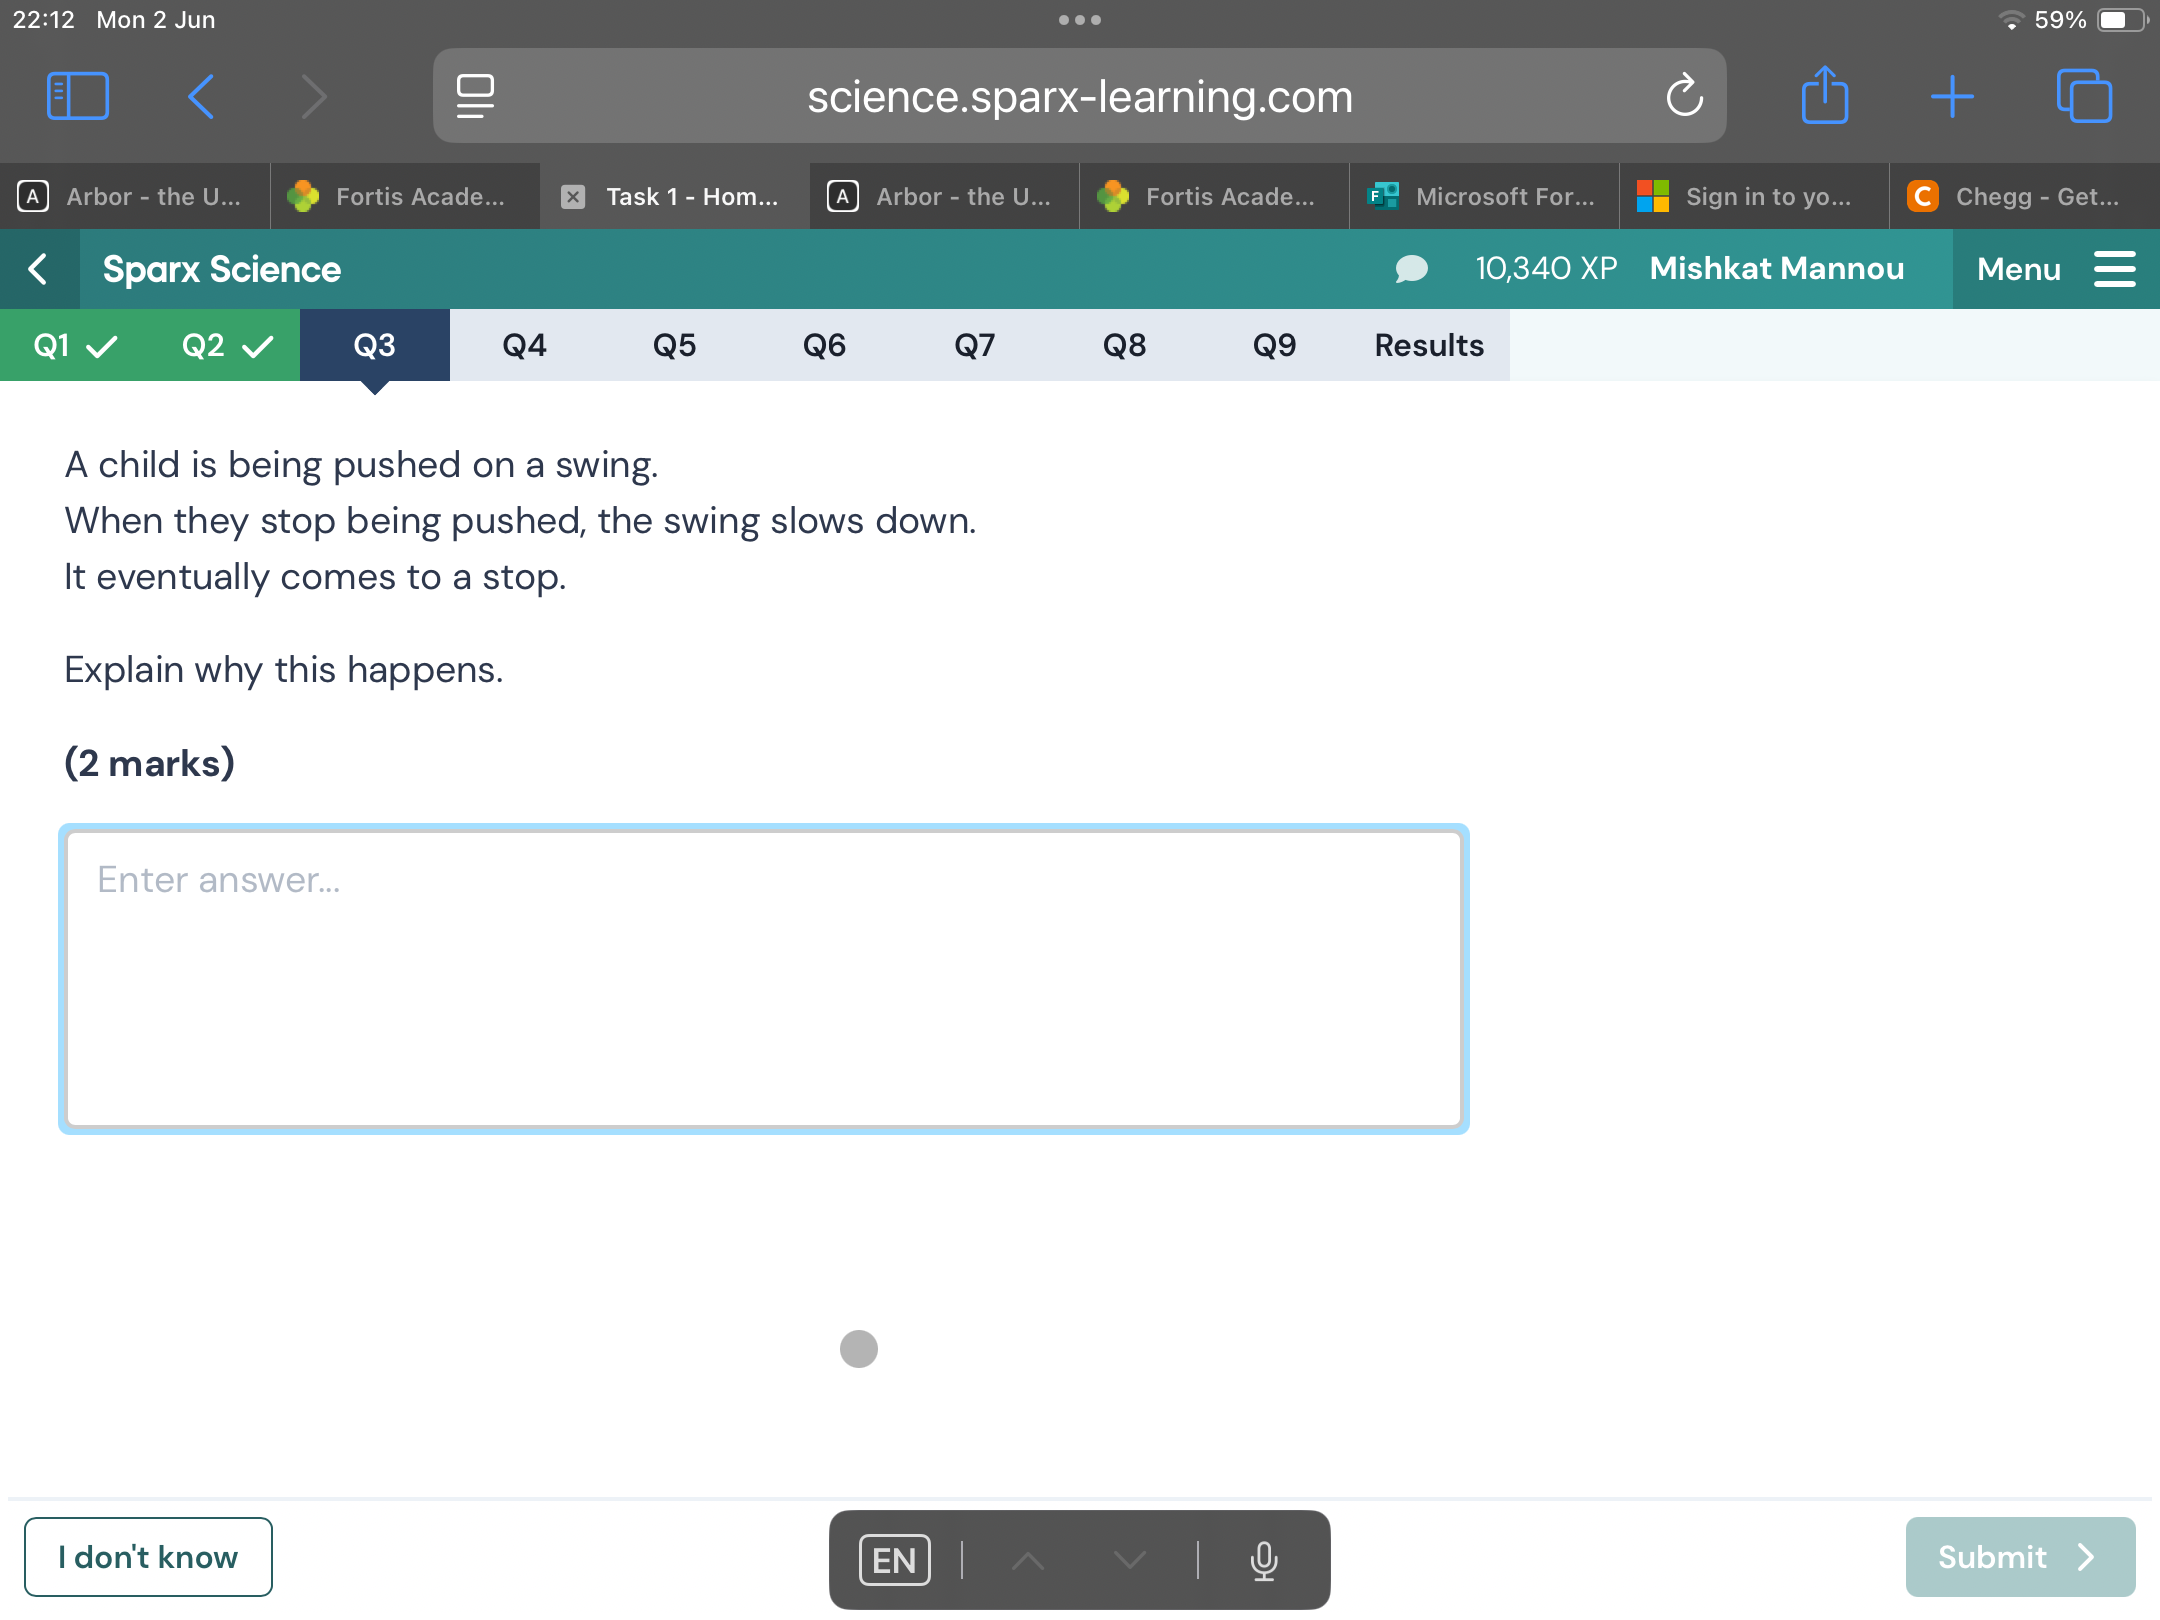This screenshot has width=2160, height=1620.
Task: Open the Results tab
Action: pos(1428,346)
